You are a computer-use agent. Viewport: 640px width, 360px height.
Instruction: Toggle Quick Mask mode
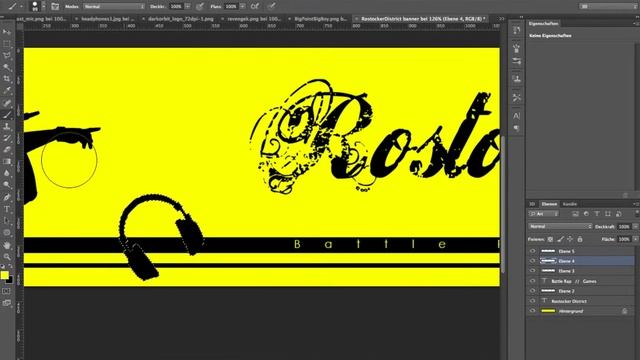click(7, 291)
